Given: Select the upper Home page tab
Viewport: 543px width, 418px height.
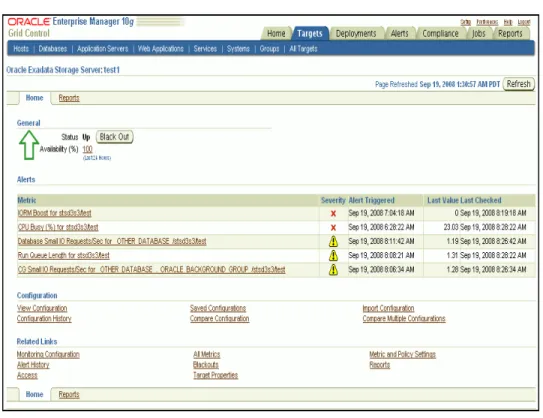Looking at the screenshot, I should (x=34, y=98).
